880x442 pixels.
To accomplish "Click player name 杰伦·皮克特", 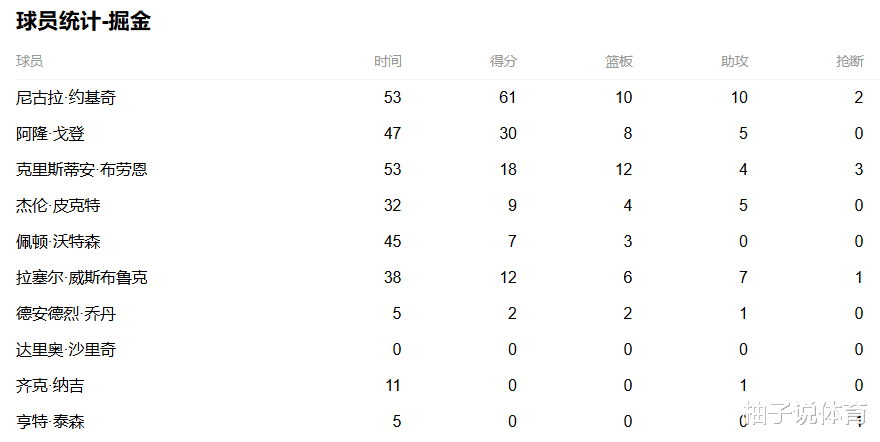I will (x=58, y=206).
